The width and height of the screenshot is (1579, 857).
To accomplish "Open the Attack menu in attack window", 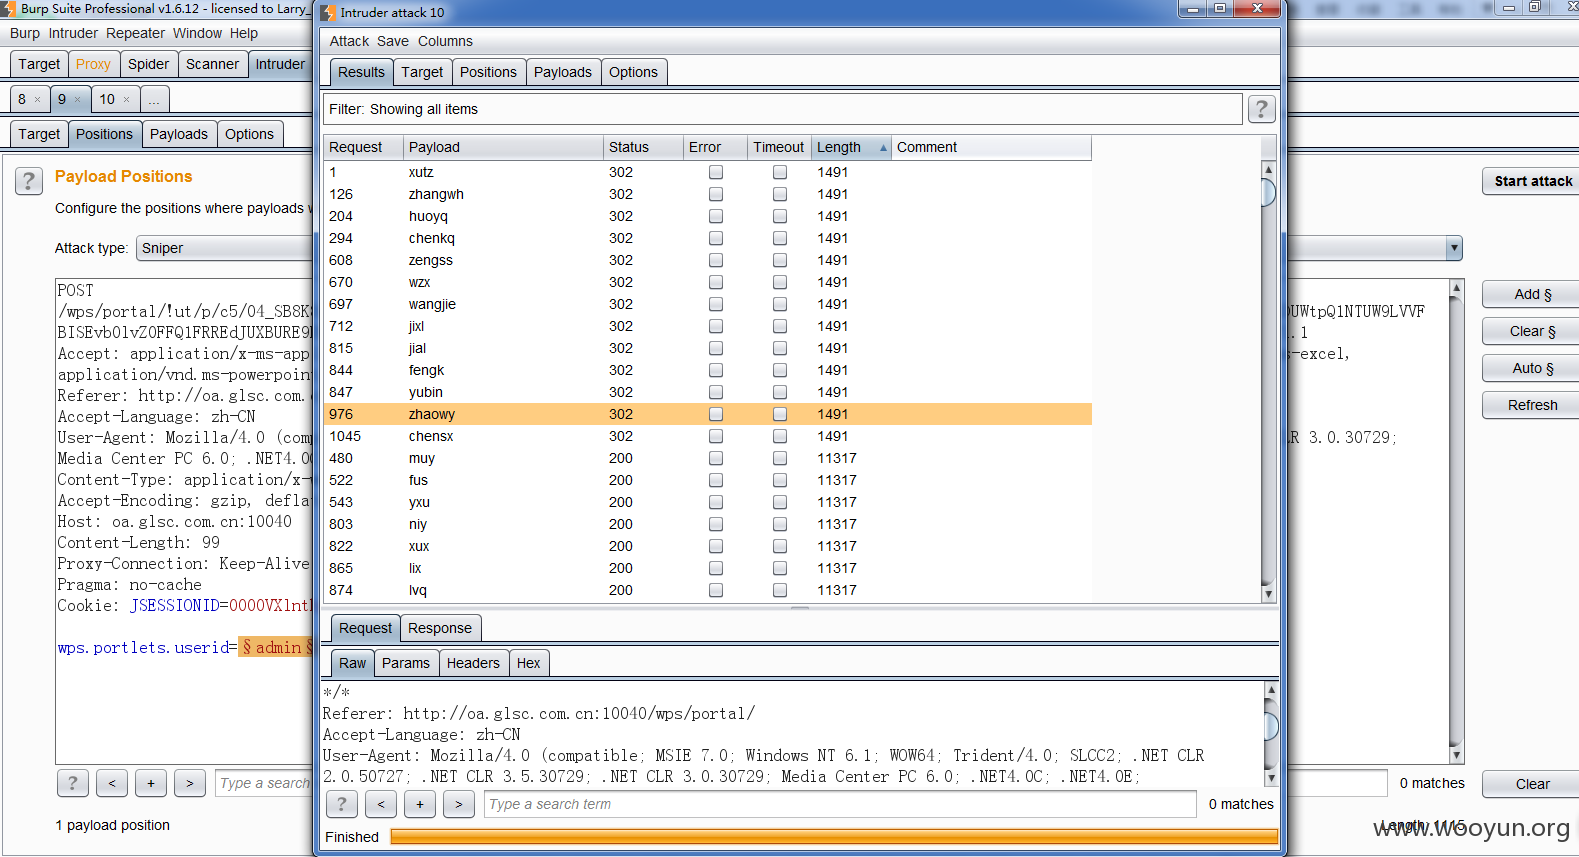I will click(x=349, y=41).
